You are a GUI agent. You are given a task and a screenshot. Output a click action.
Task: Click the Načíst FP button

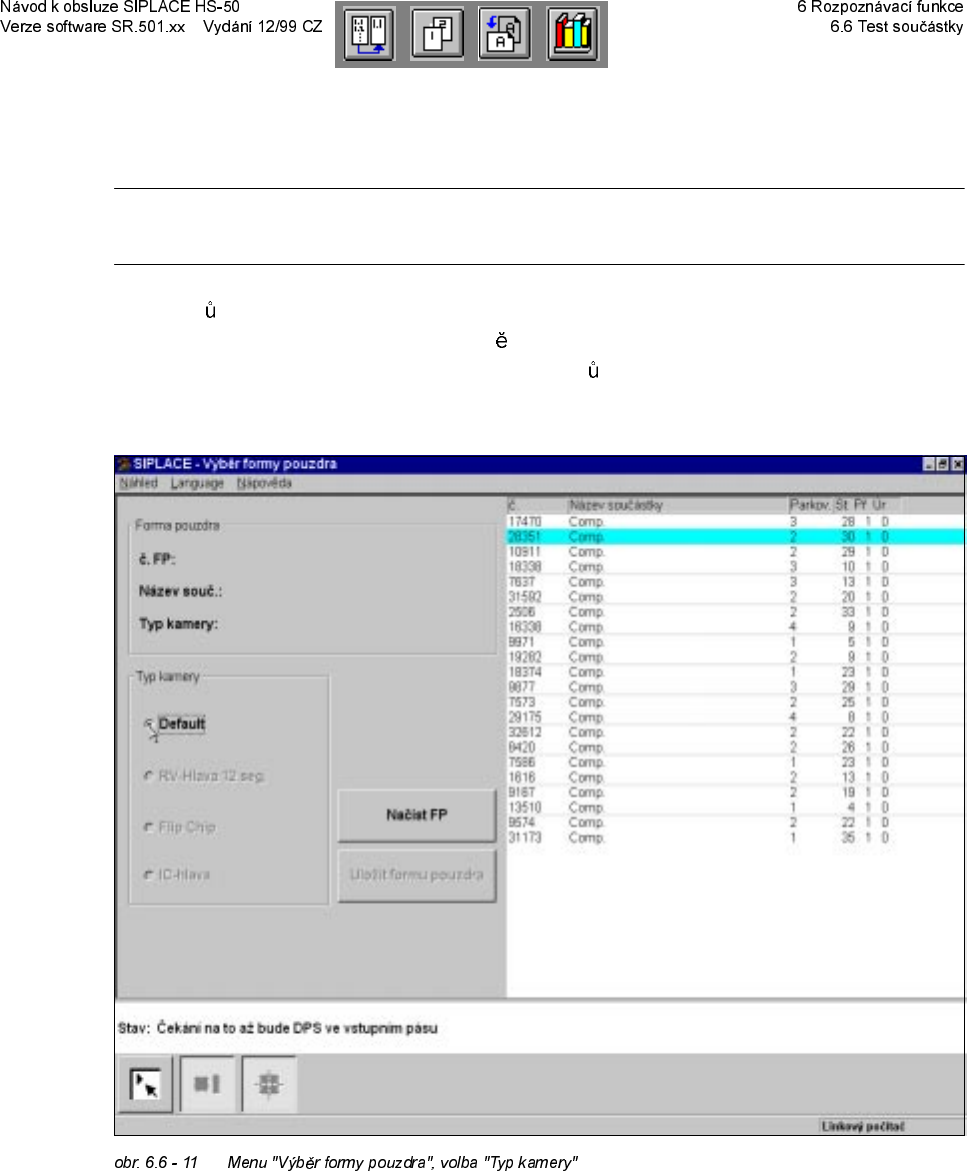417,815
